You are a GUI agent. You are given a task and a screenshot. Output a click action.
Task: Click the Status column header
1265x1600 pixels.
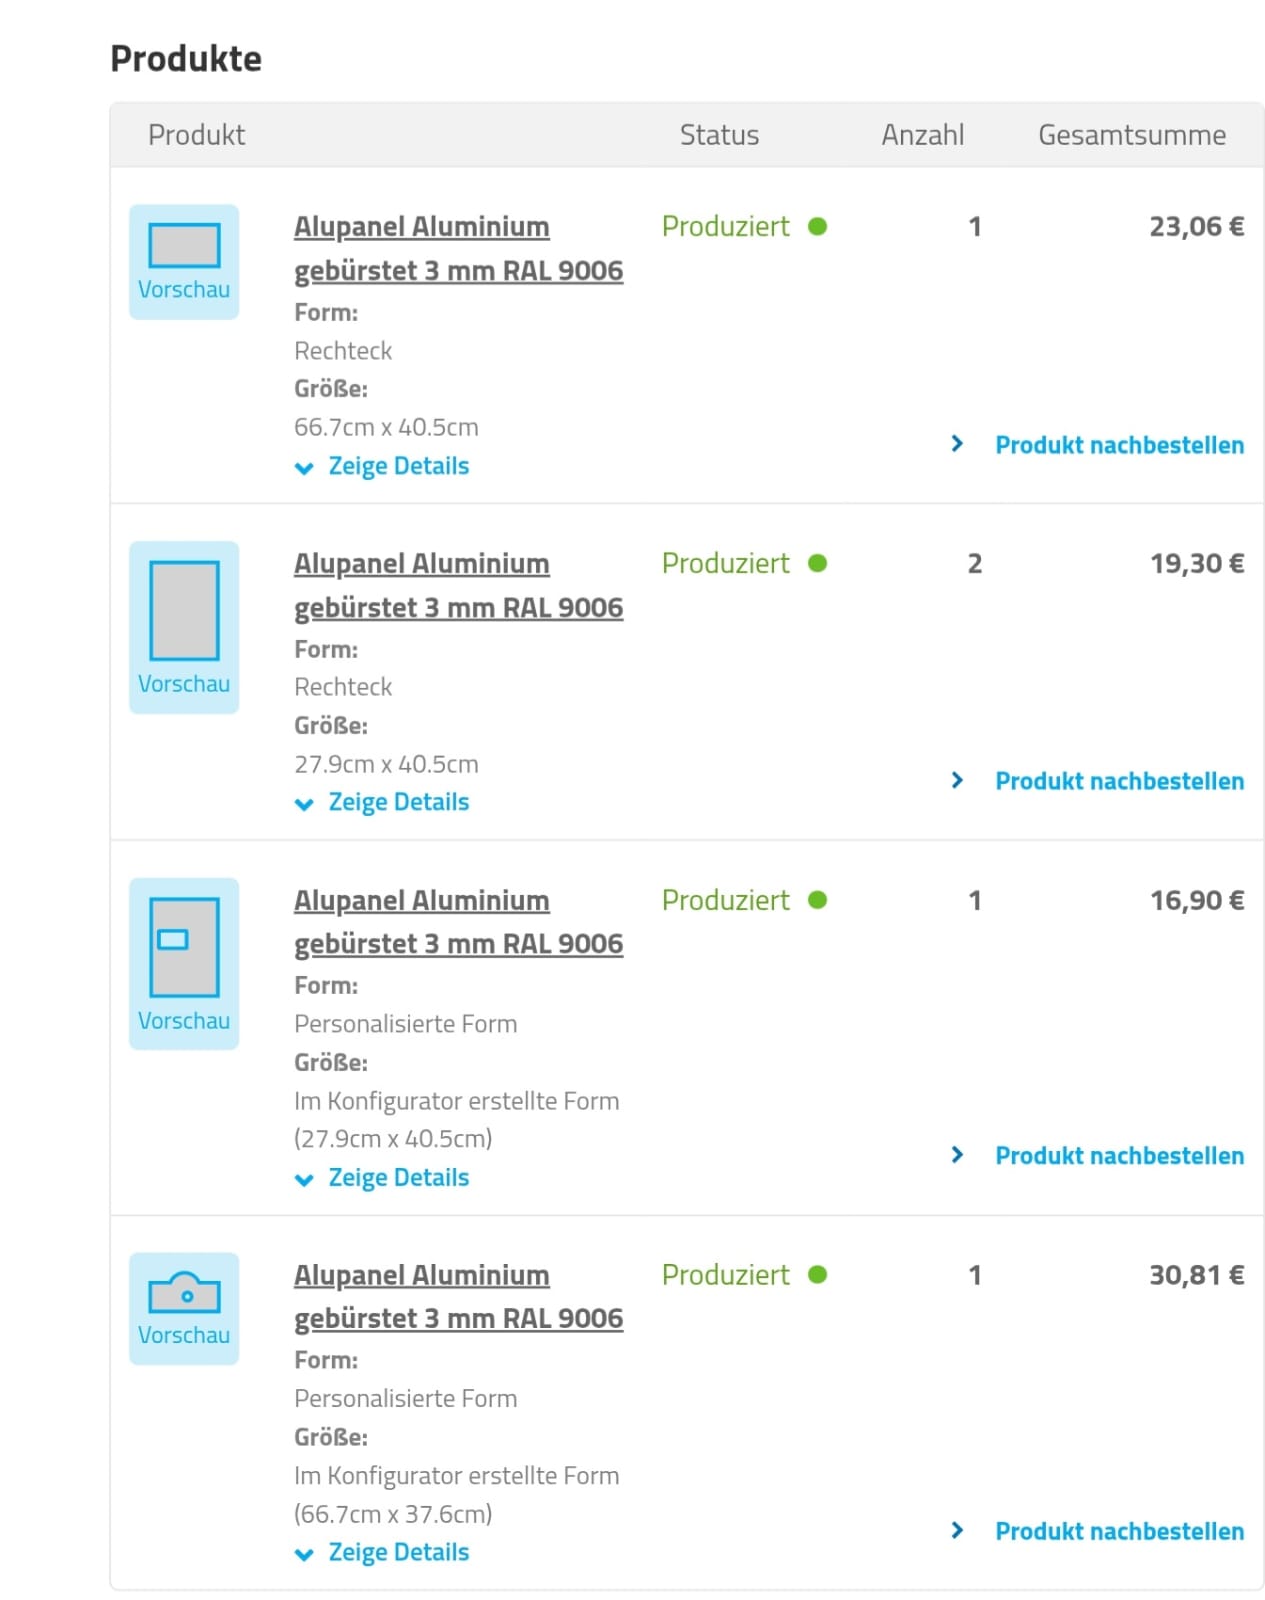click(x=719, y=135)
